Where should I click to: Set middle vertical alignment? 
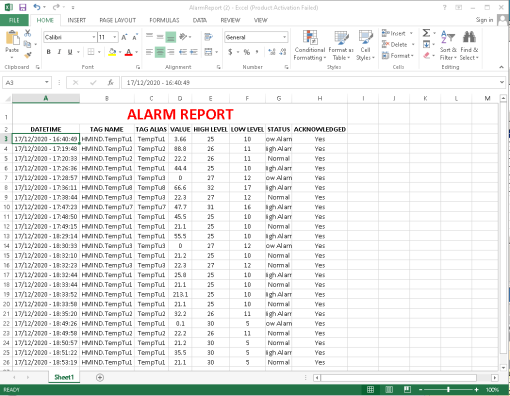click(x=160, y=37)
